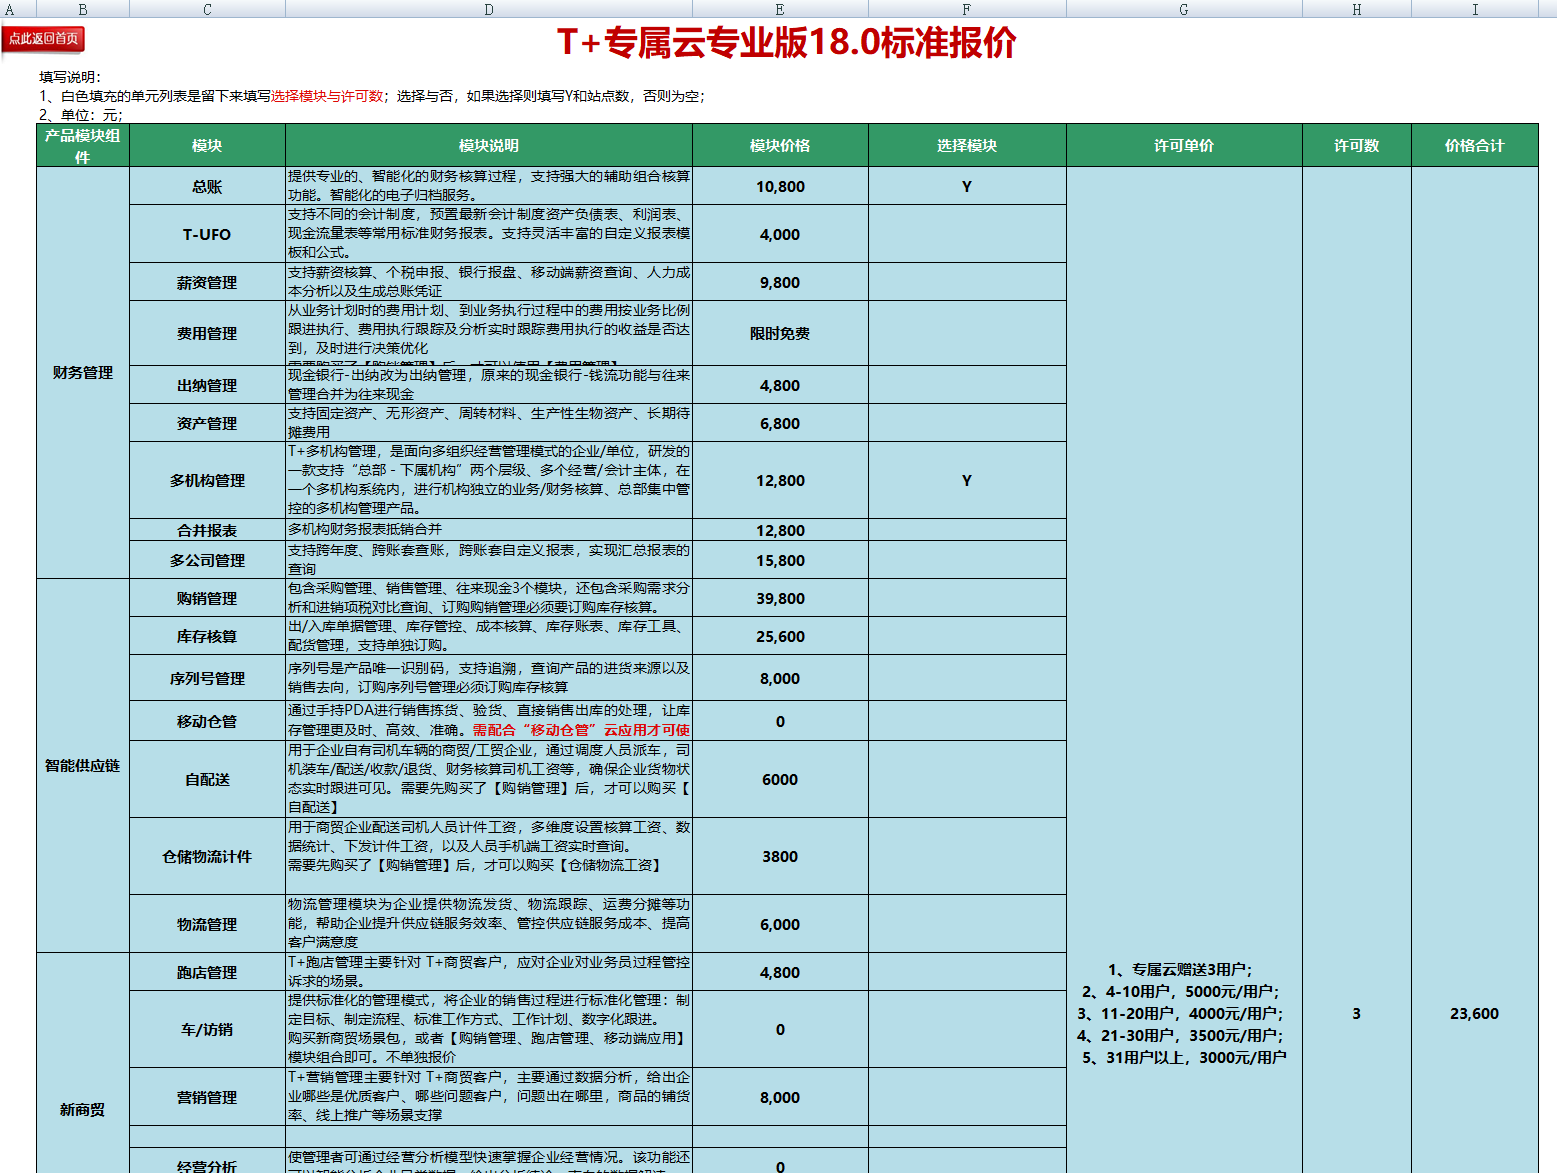The width and height of the screenshot is (1557, 1173).
Task: Click the 许可数 header cell
Action: click(1357, 145)
